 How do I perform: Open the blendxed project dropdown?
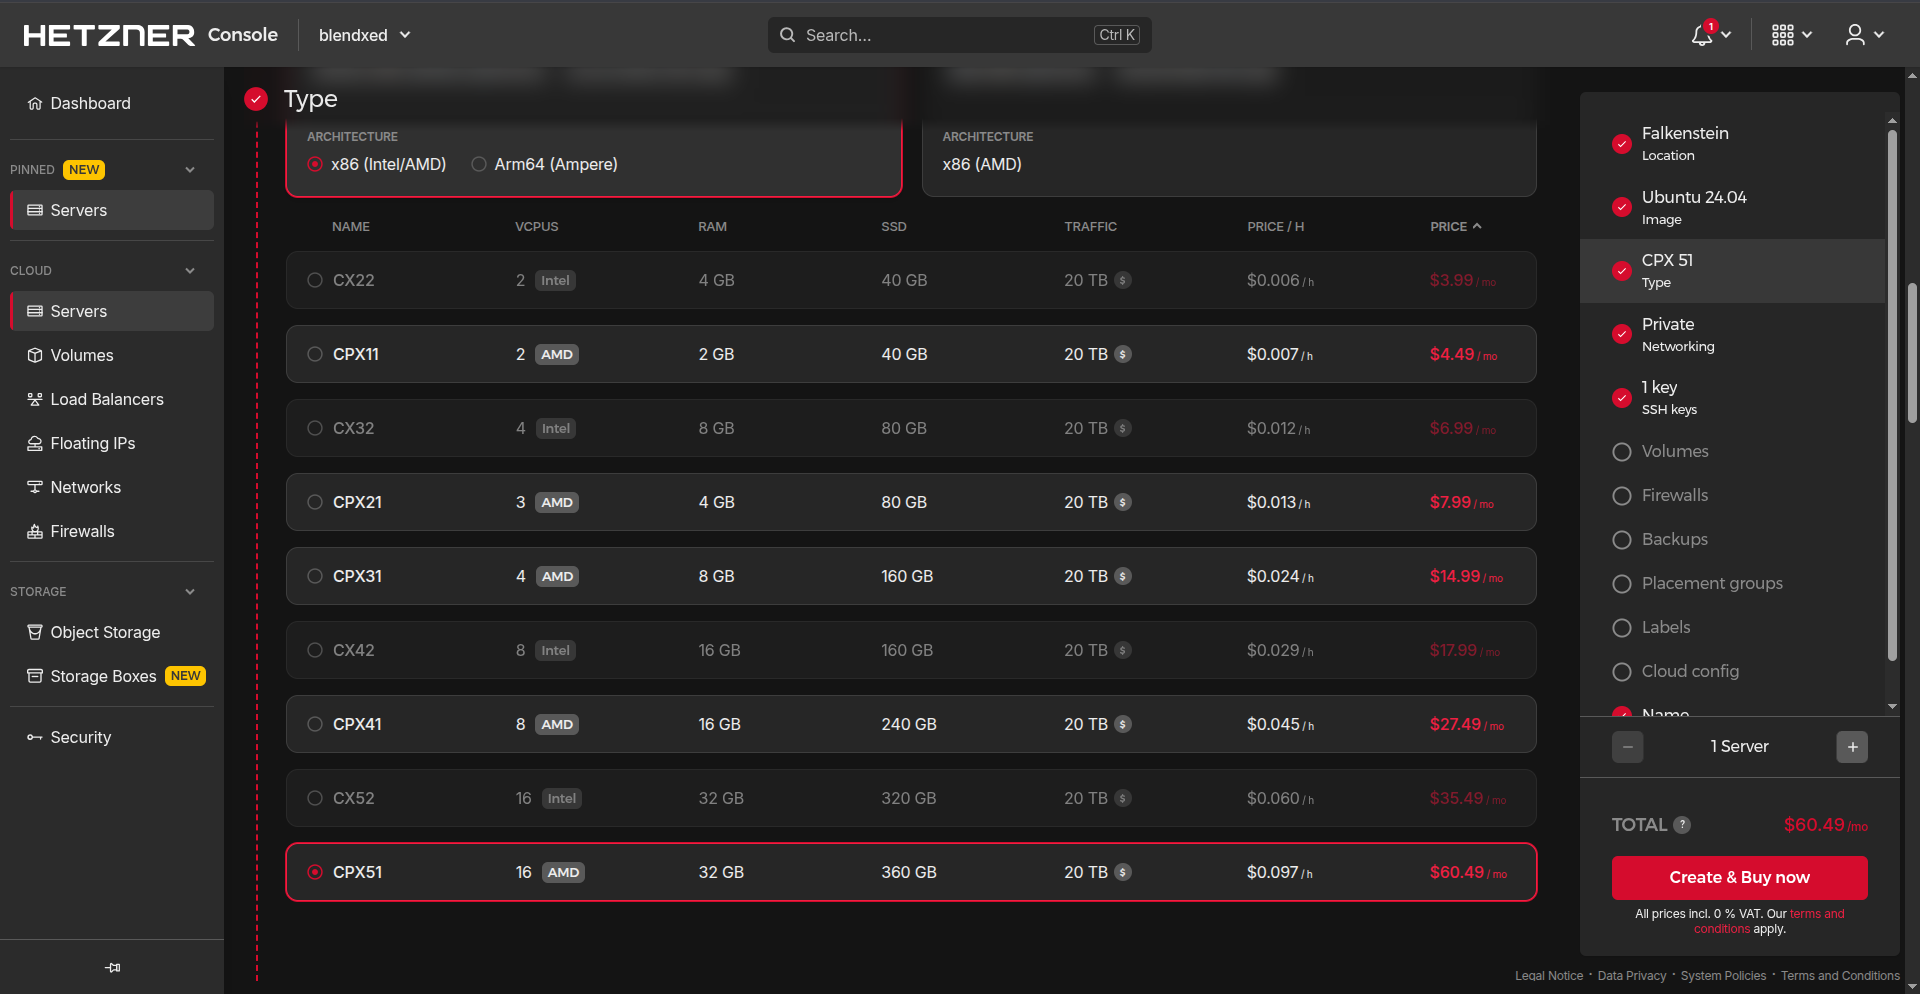click(364, 35)
